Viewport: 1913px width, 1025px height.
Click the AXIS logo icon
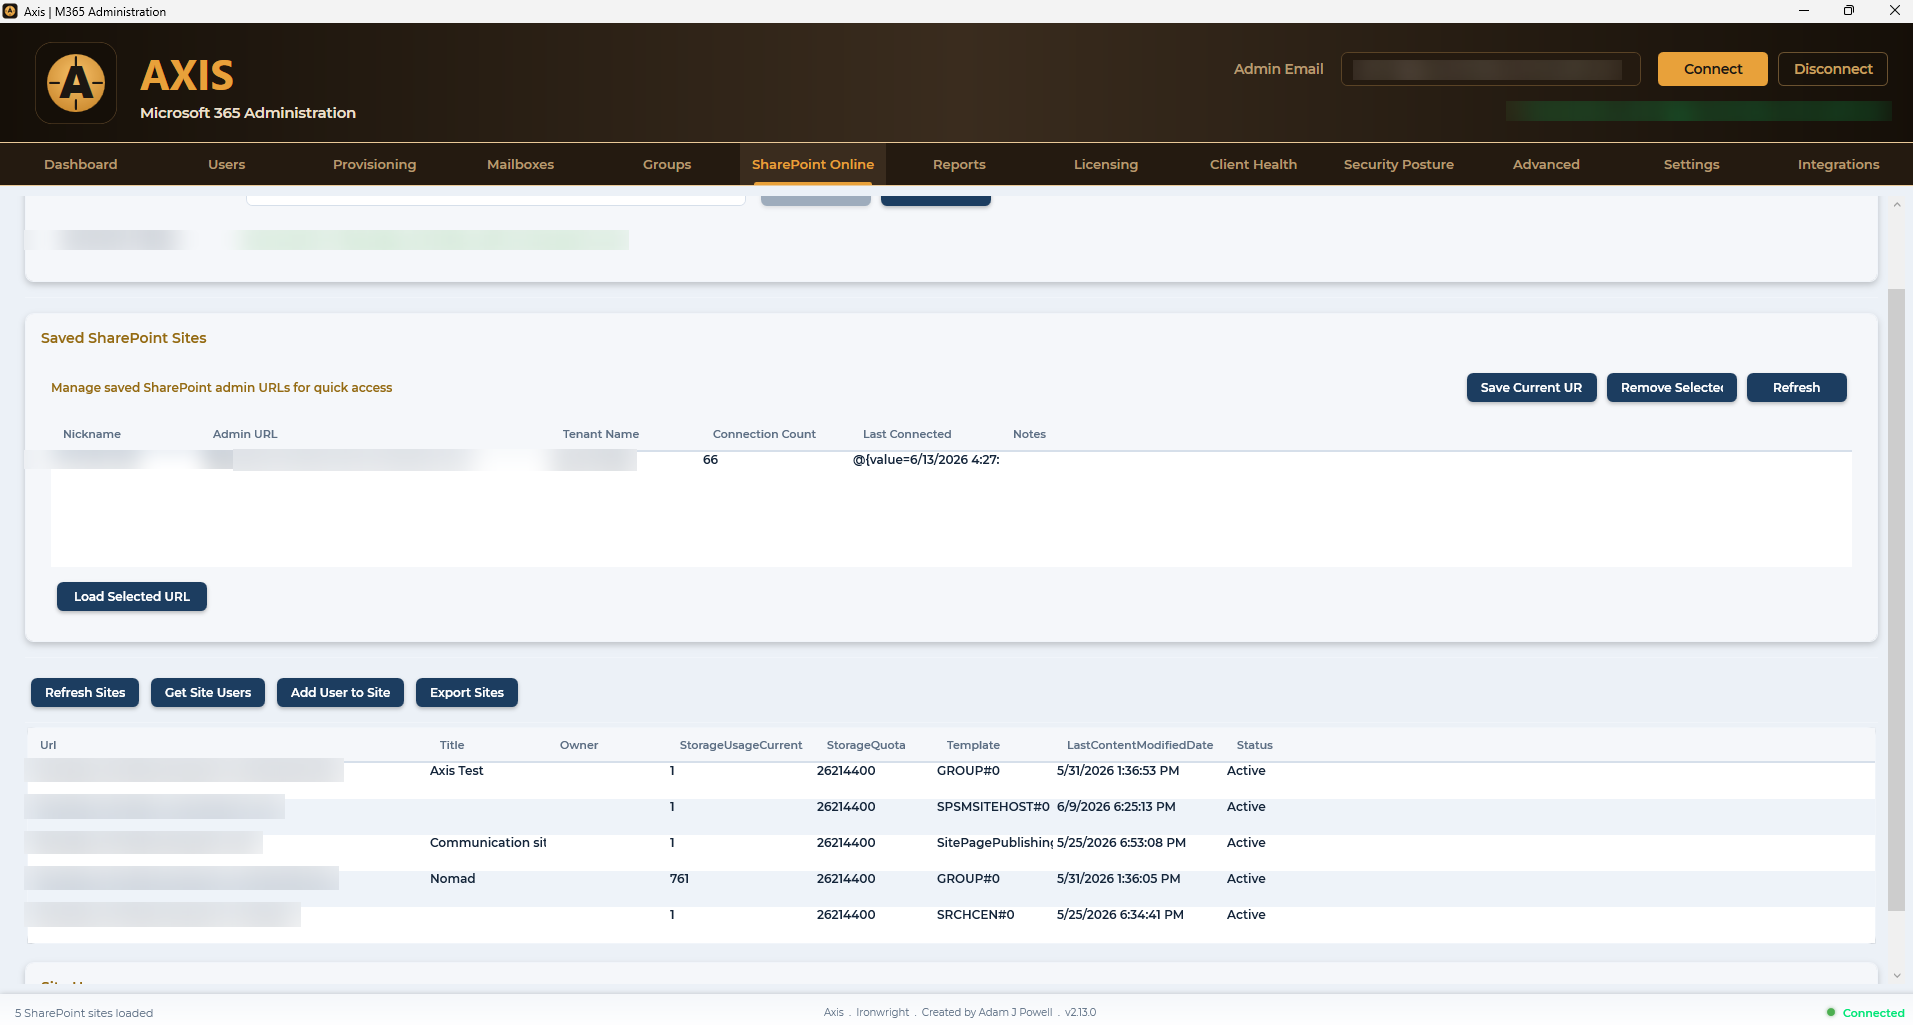click(76, 83)
